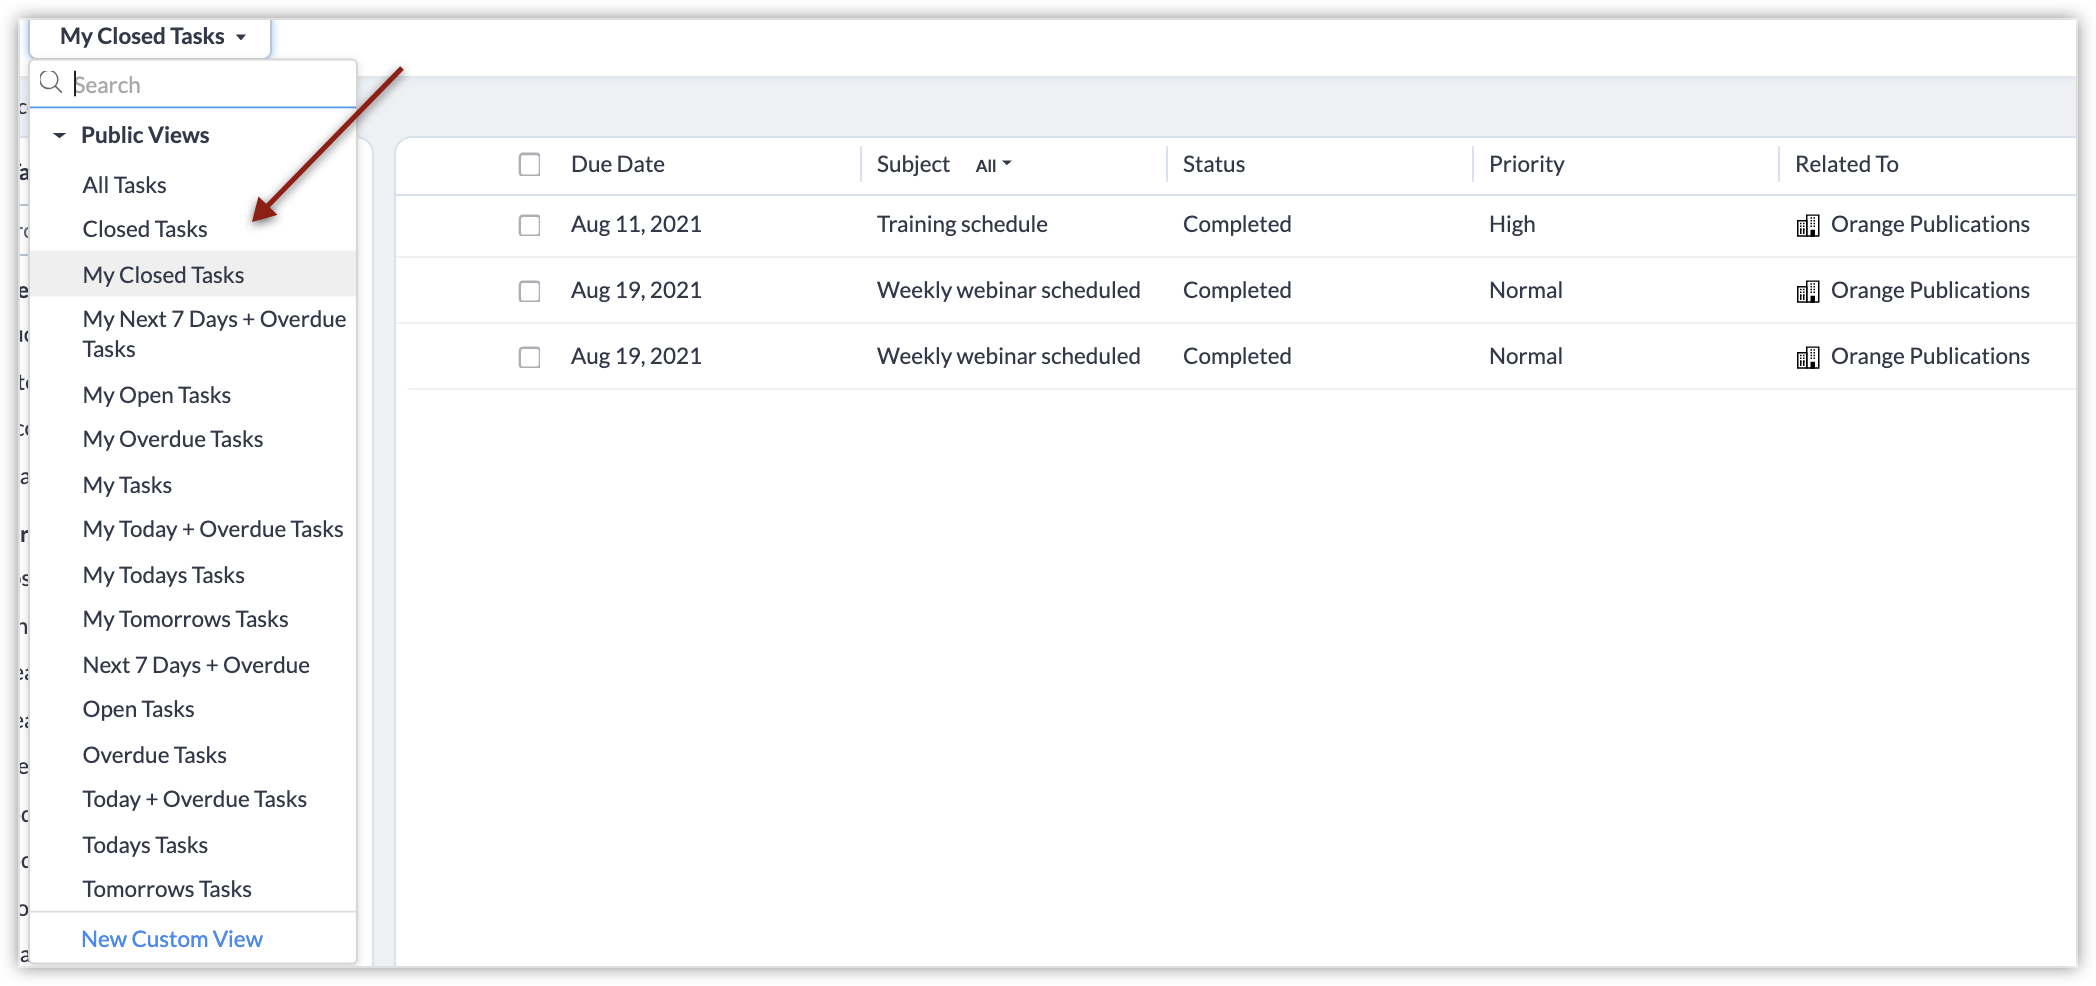Toggle the select-all checkbox in header
Screen dimensions: 2096x986
click(529, 164)
